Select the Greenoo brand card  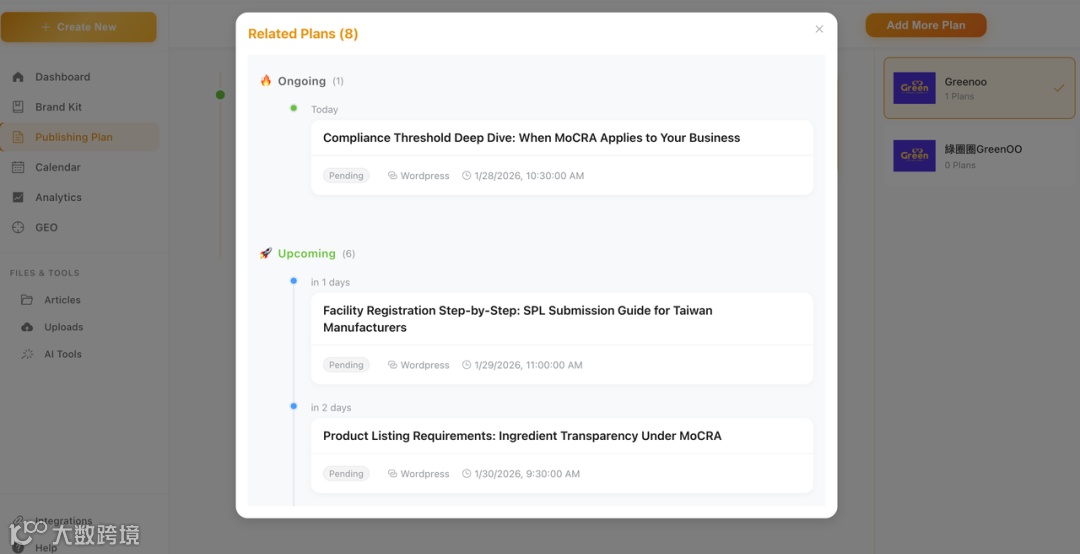(979, 88)
